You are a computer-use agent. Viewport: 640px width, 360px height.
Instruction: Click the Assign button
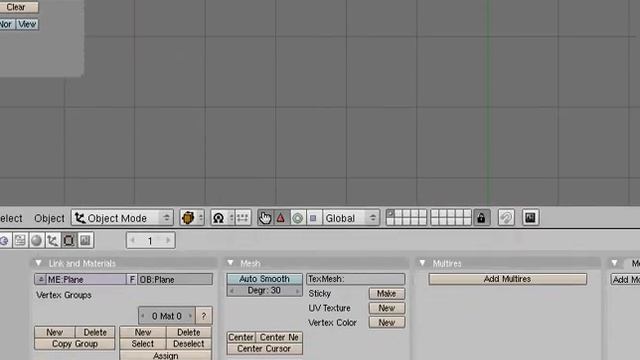[166, 355]
